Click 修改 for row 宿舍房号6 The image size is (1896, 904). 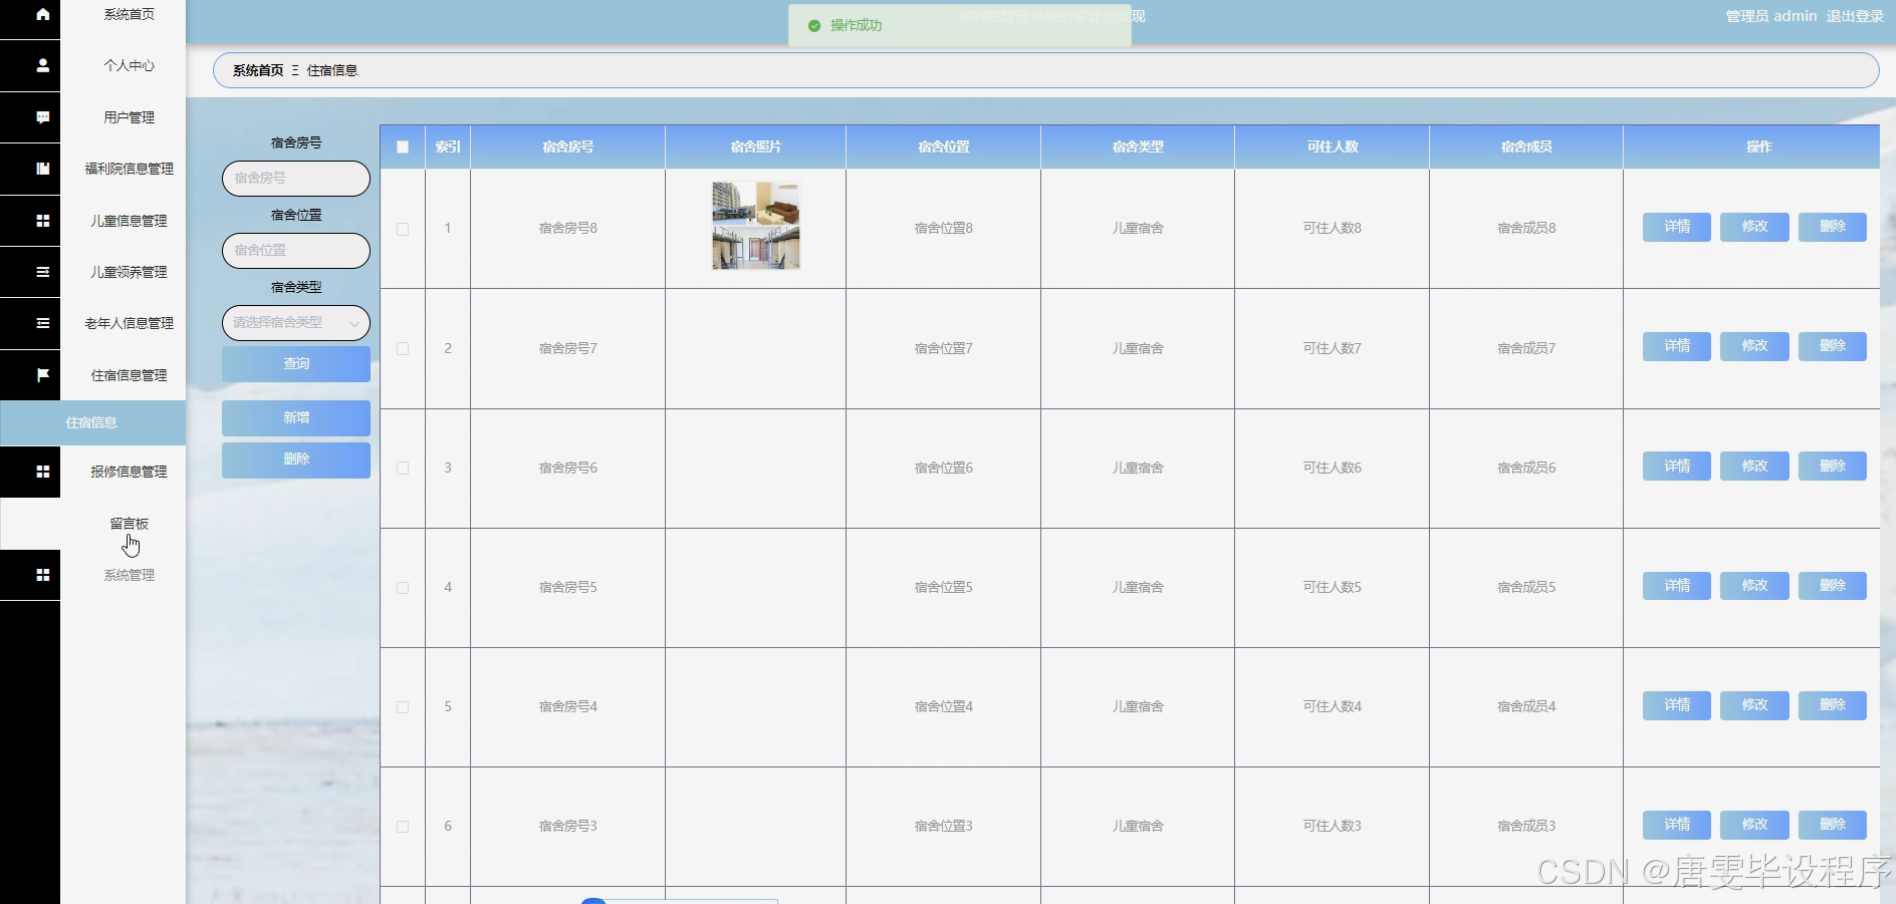tap(1754, 466)
